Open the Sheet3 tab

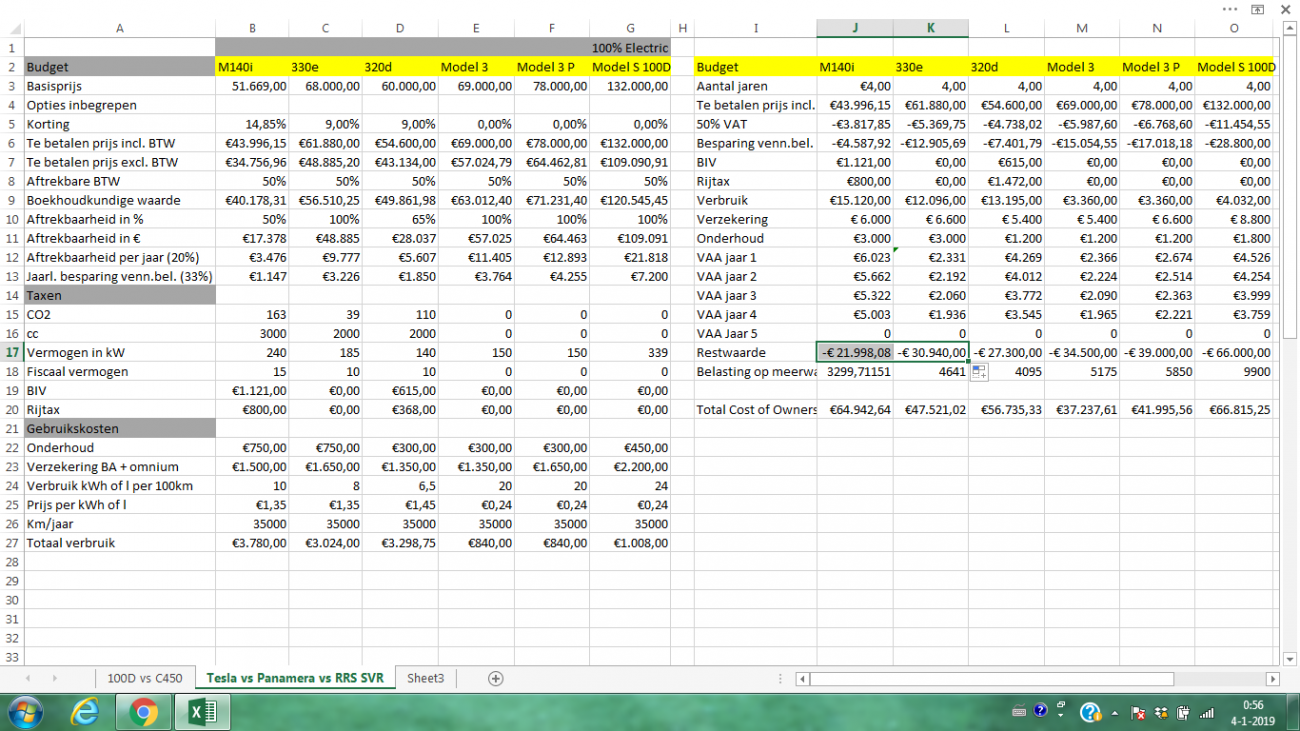point(425,678)
